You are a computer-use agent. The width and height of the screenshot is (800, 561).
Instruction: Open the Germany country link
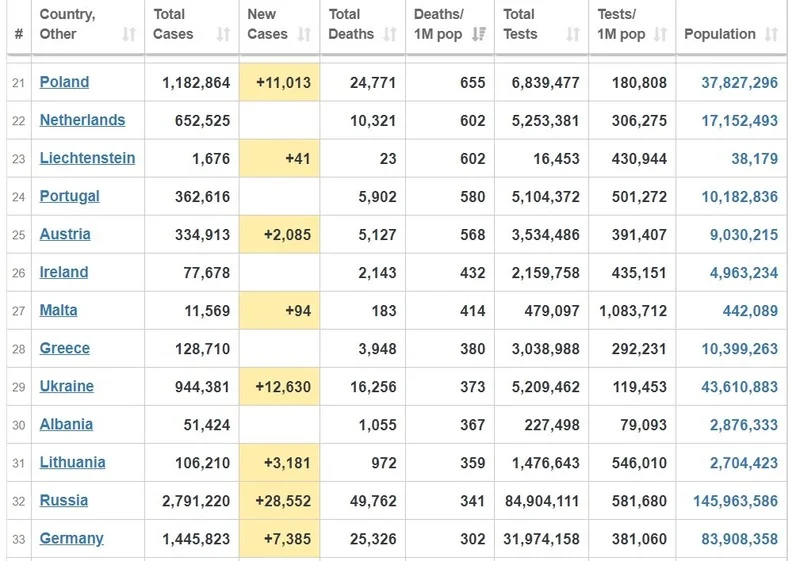click(x=71, y=539)
